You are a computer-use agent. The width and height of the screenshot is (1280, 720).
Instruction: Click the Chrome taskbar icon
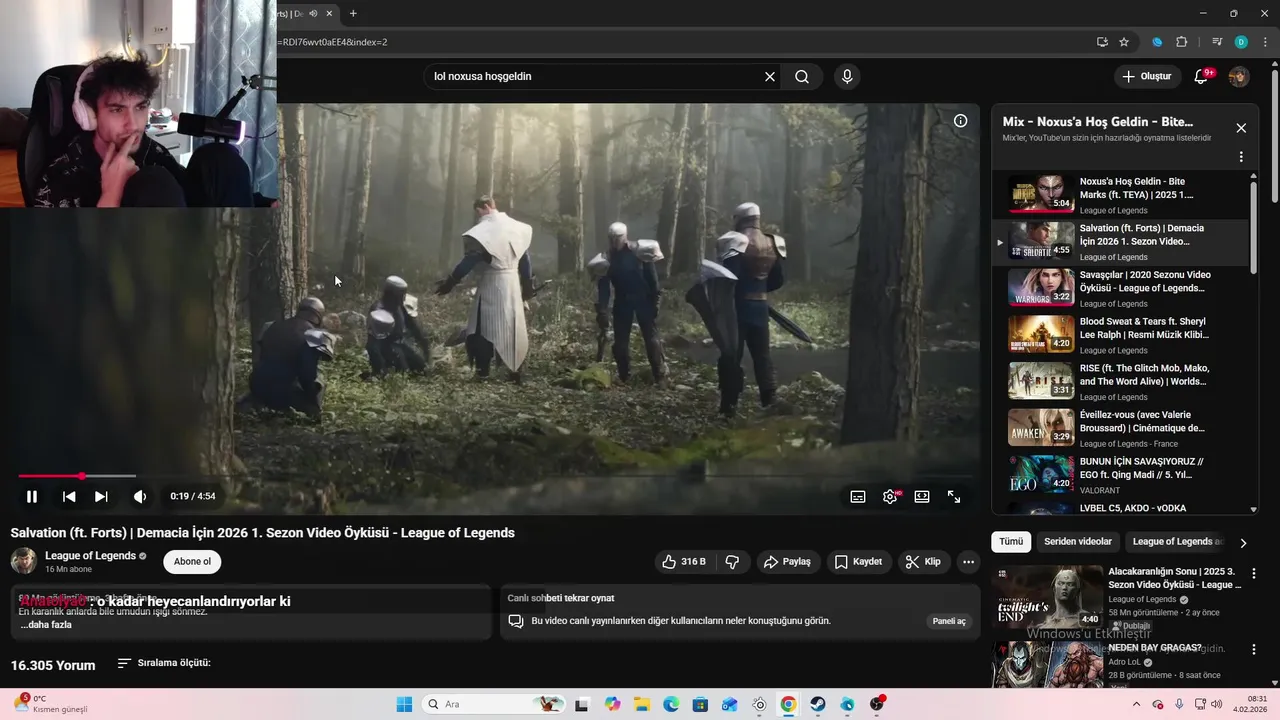point(788,704)
